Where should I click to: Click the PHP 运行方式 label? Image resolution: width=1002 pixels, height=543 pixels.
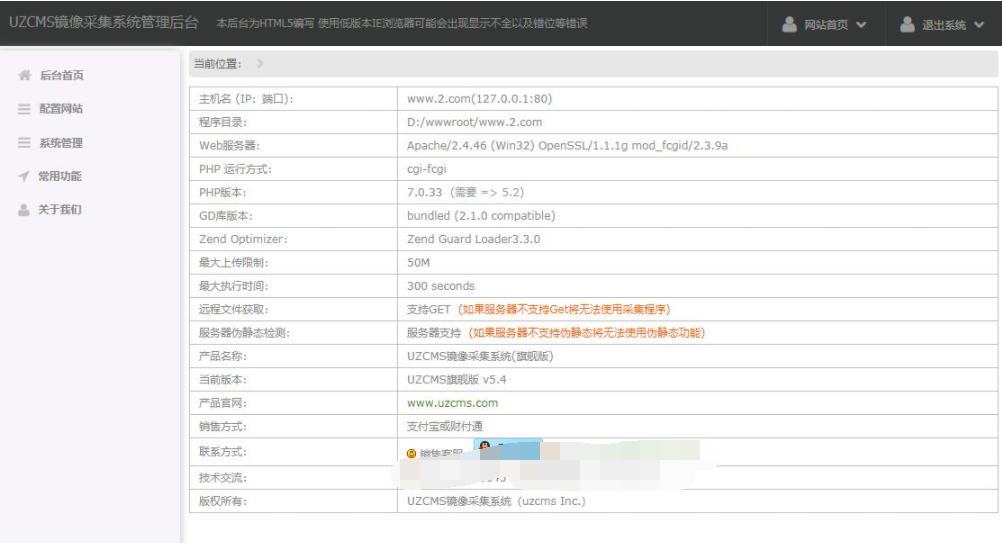[235, 169]
